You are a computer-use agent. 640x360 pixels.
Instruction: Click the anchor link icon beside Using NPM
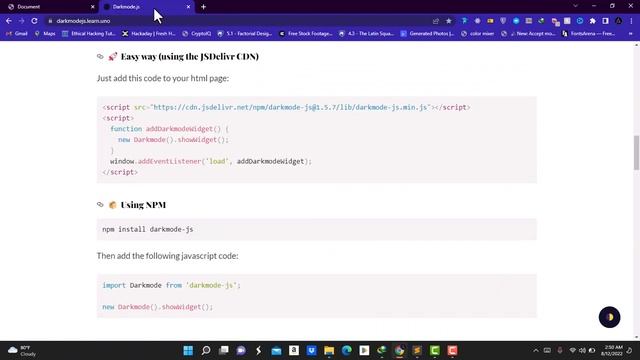click(x=100, y=204)
